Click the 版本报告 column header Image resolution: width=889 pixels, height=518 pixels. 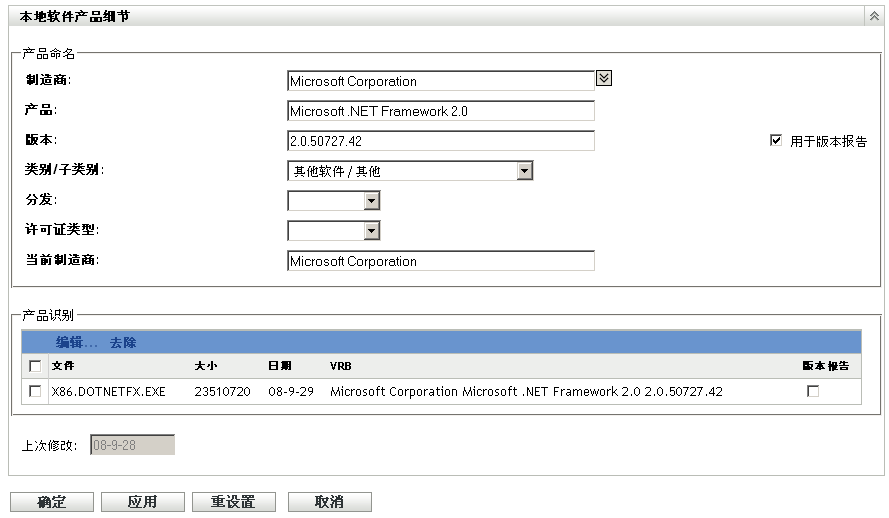click(826, 366)
